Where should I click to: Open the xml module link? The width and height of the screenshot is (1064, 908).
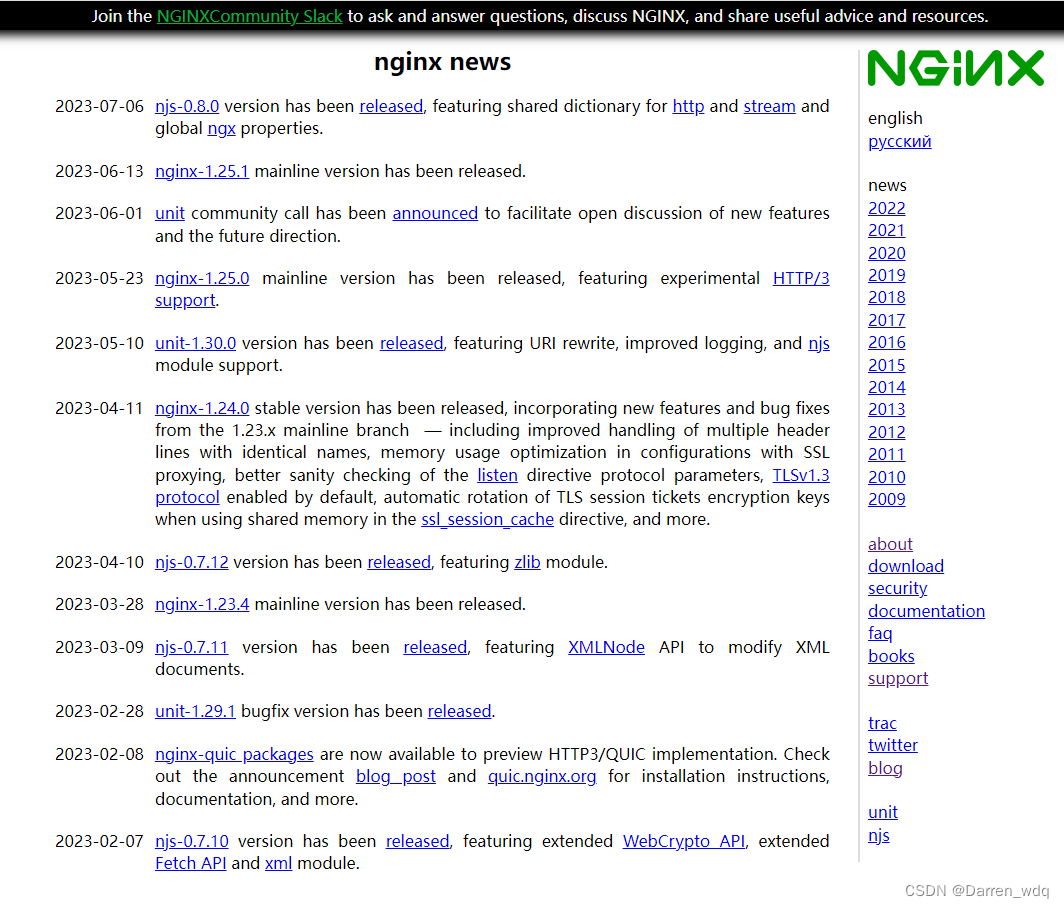pos(278,864)
